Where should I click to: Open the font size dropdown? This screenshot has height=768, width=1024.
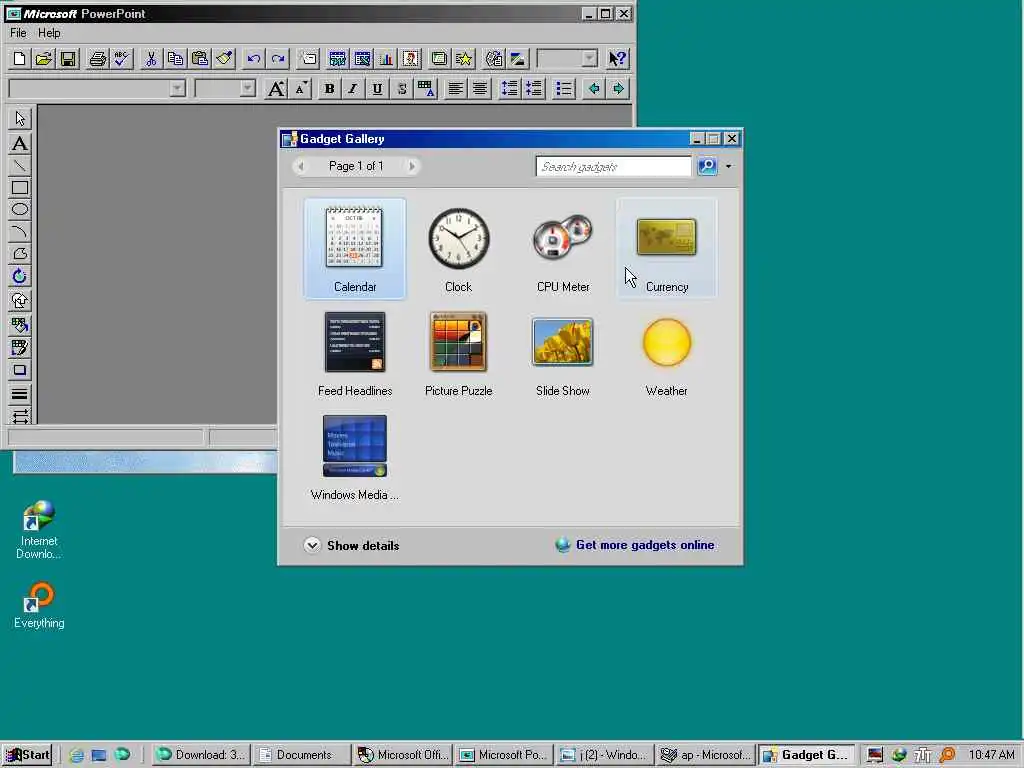point(247,88)
